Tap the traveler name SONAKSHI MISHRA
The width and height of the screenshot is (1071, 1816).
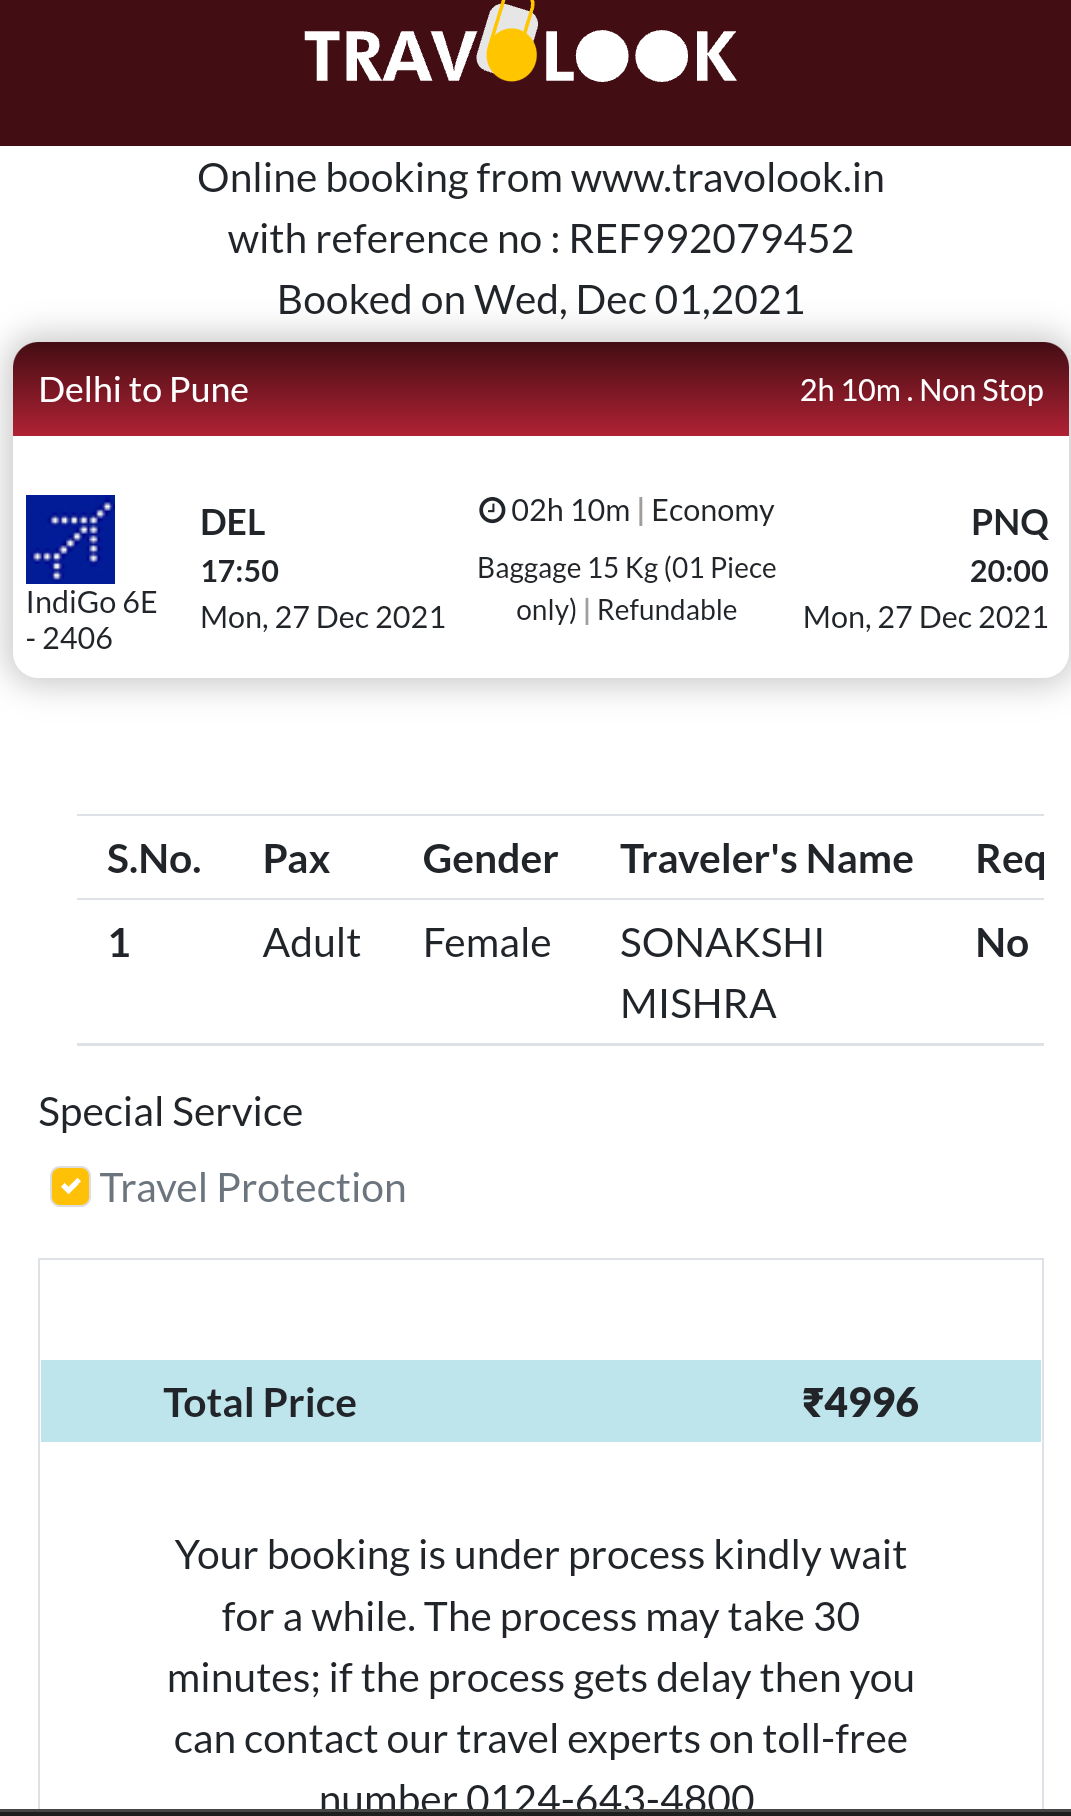[x=722, y=972]
